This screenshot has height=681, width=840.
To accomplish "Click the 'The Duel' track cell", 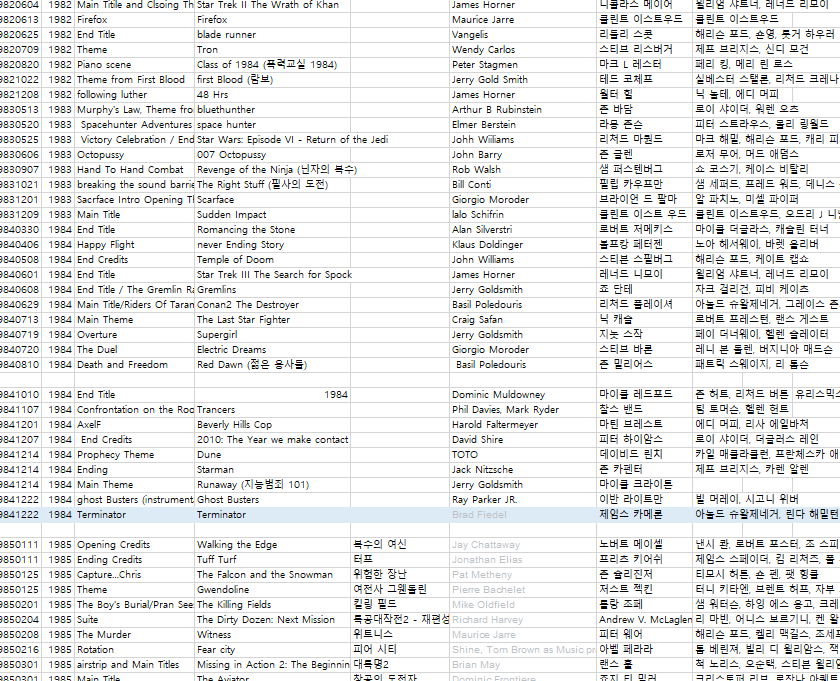I will (x=134, y=350).
